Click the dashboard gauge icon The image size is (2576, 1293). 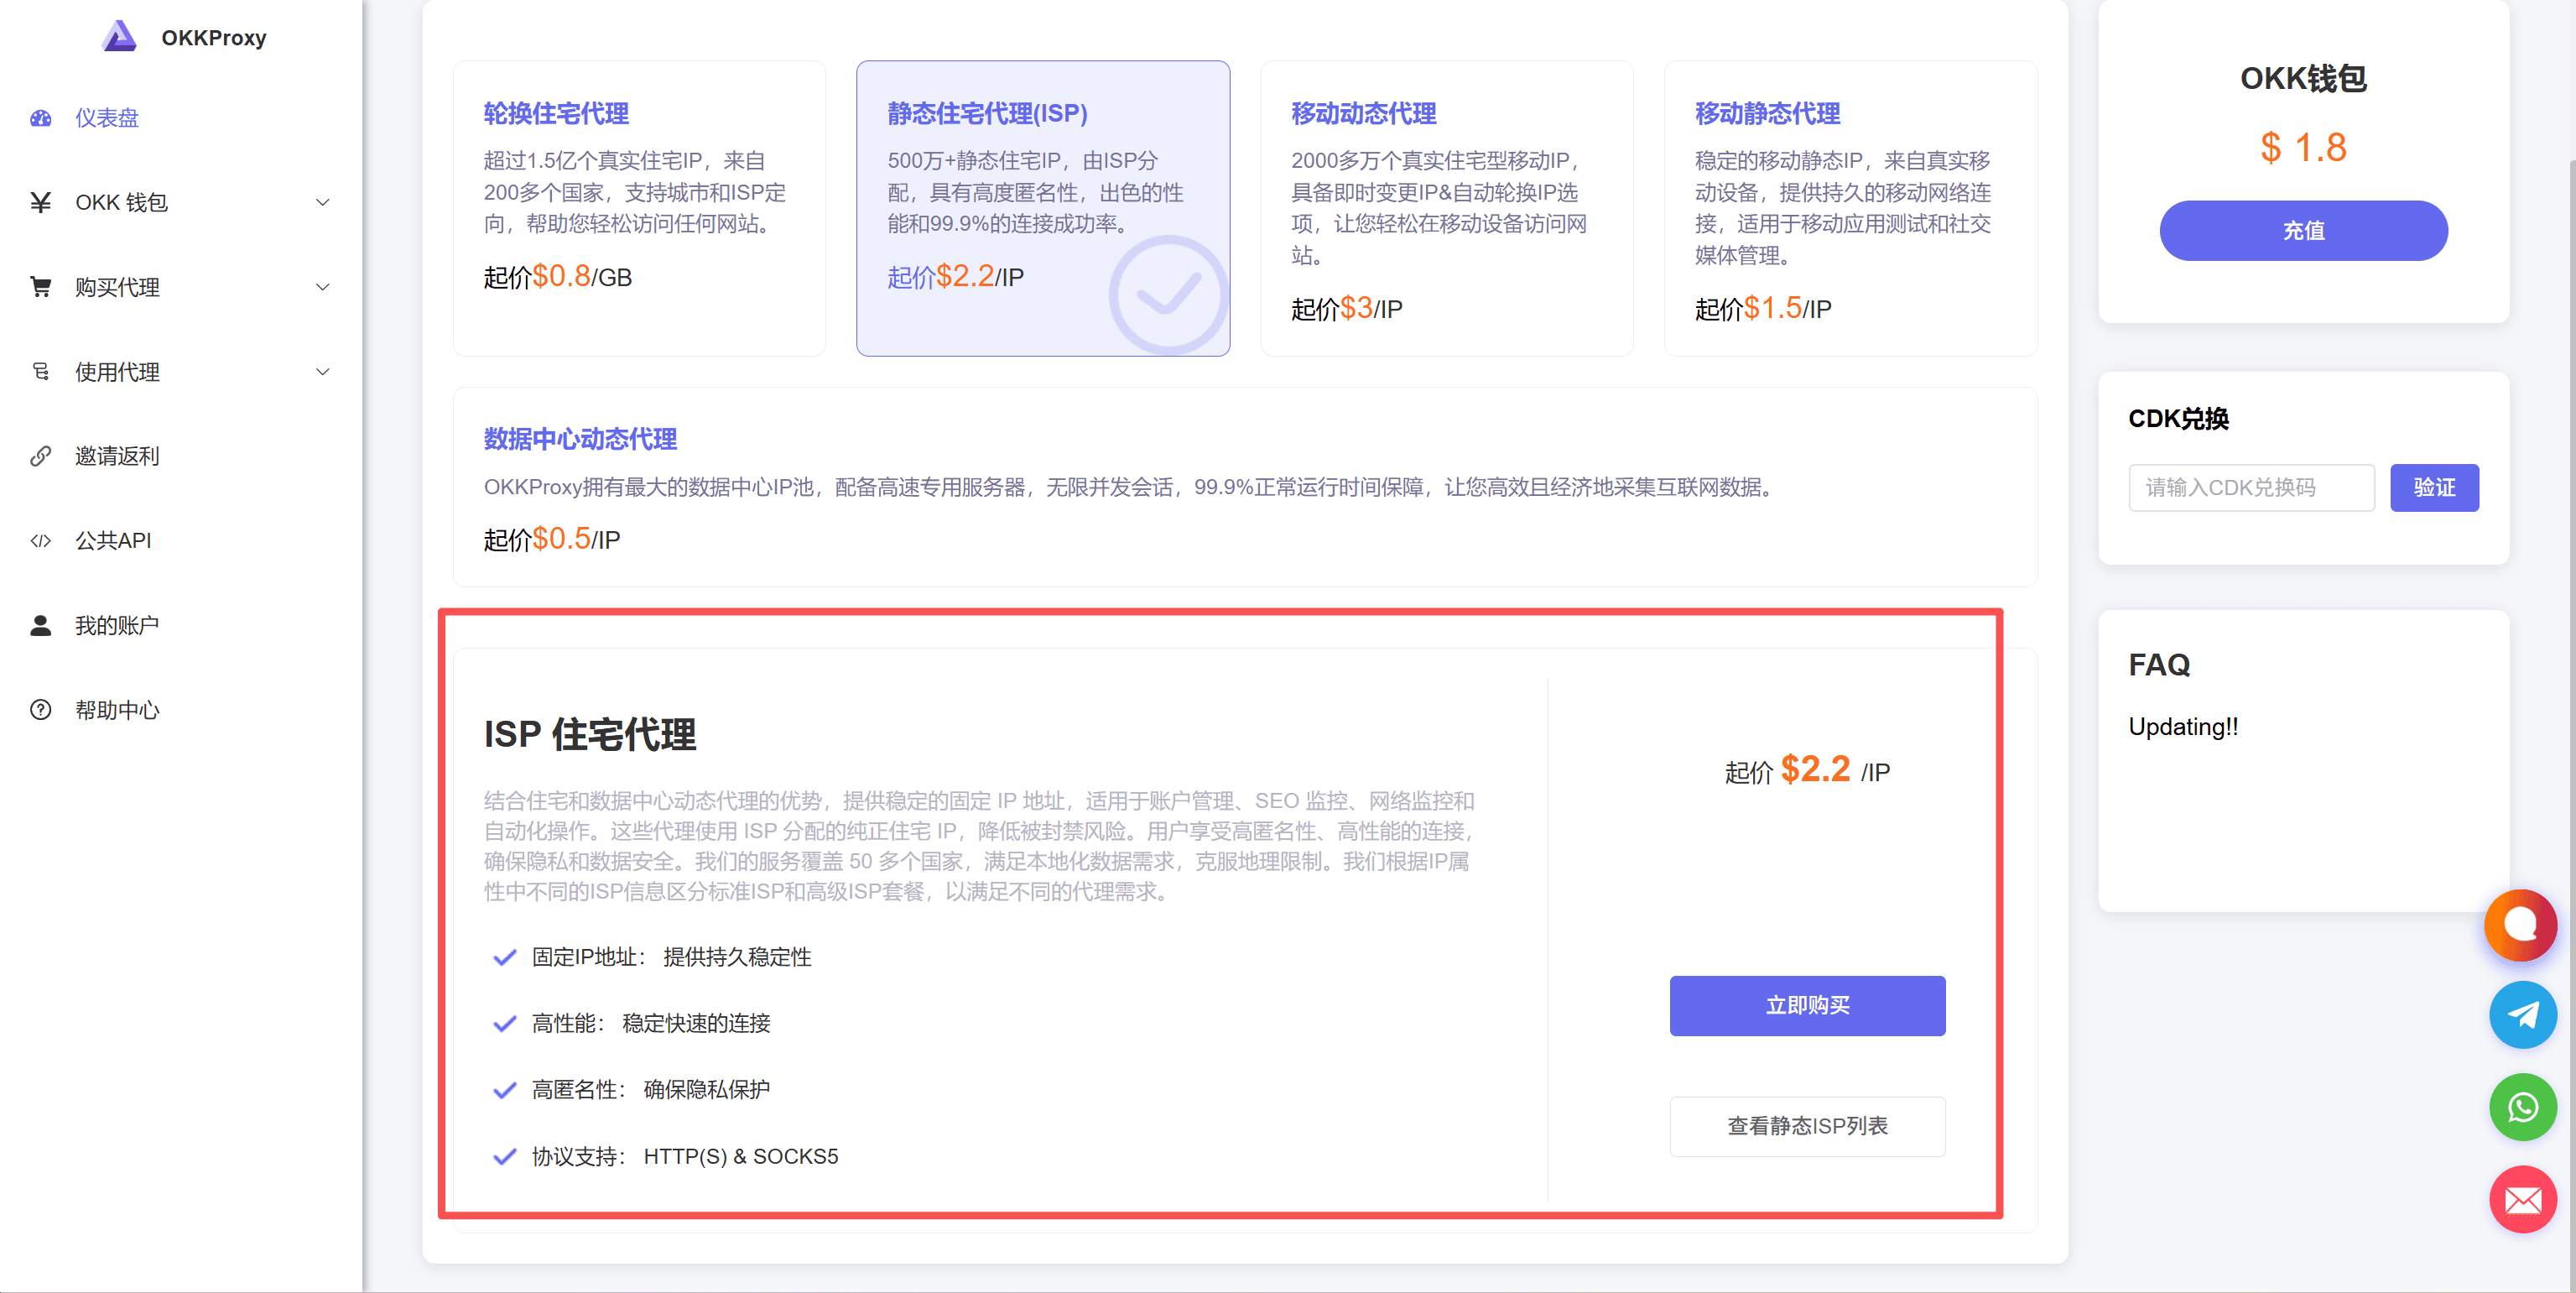pyautogui.click(x=41, y=118)
